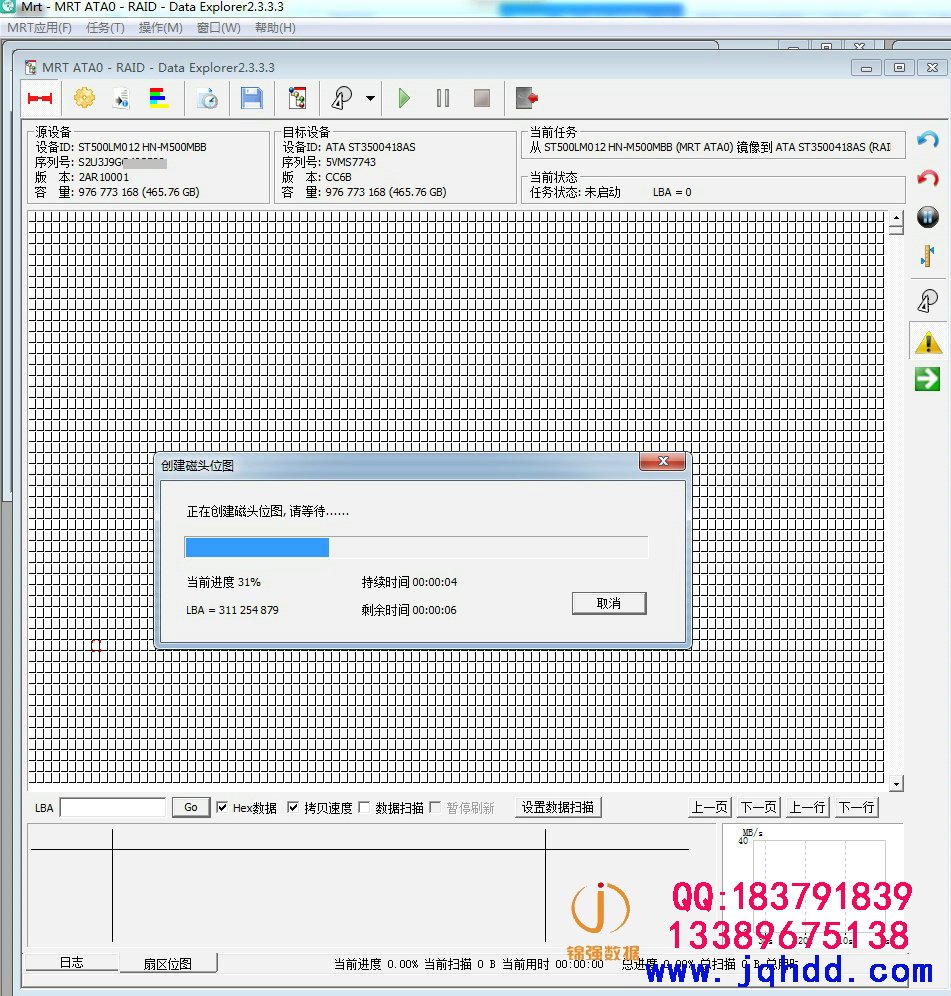This screenshot has width=951, height=996.
Task: Click the 上一页 button
Action: coord(710,807)
